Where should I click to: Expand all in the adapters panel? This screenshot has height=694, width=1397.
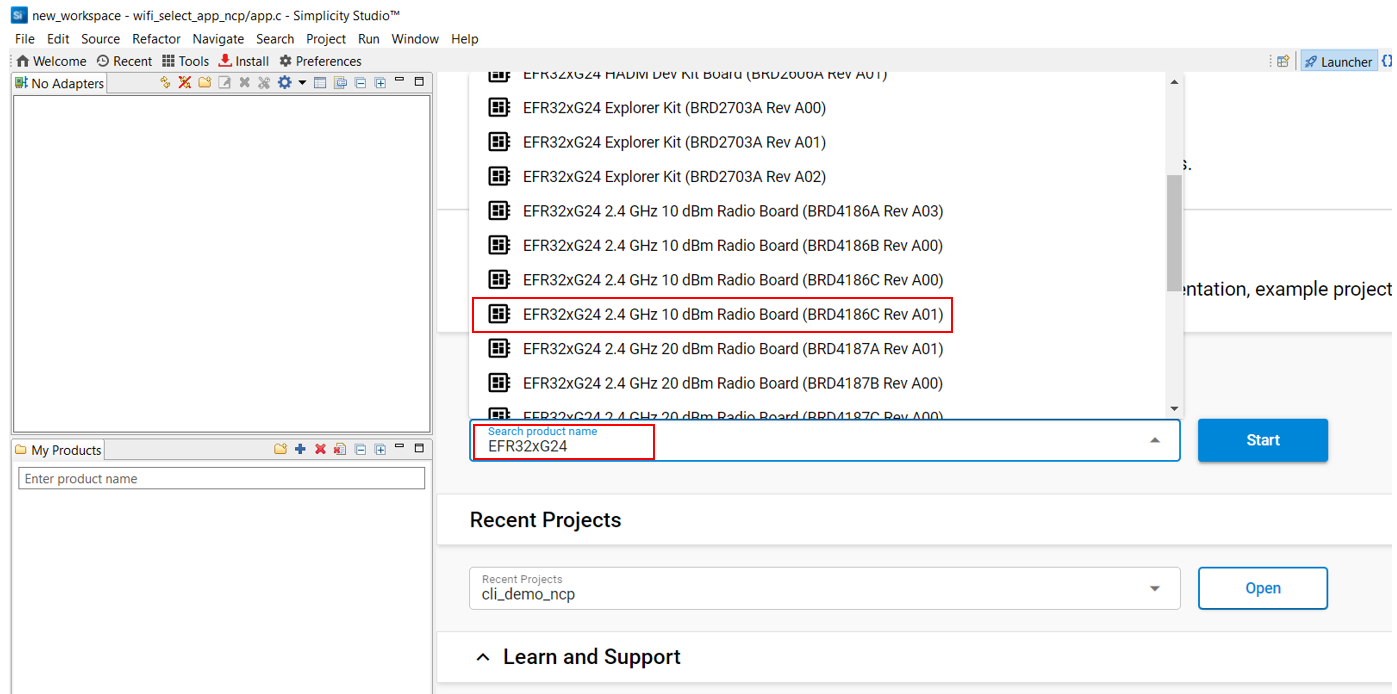point(380,83)
